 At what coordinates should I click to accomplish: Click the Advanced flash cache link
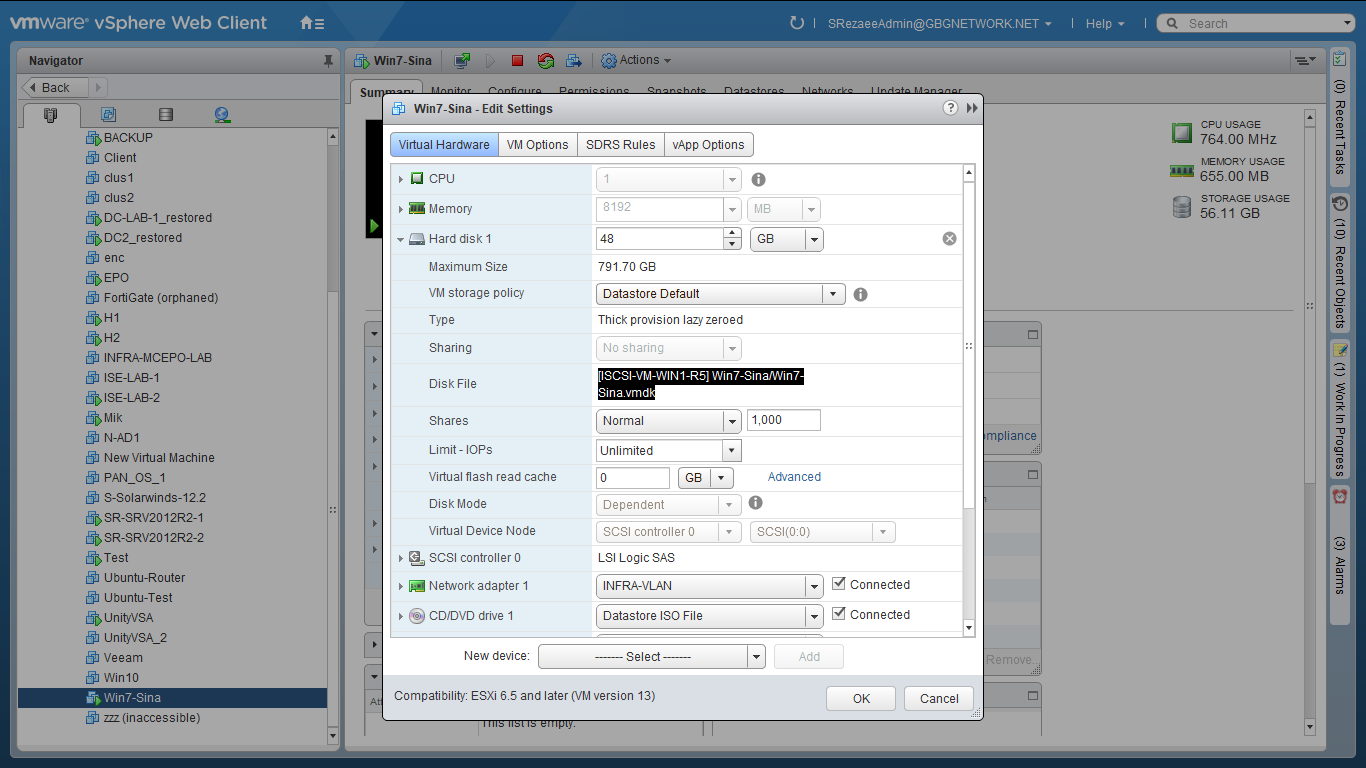click(x=794, y=477)
